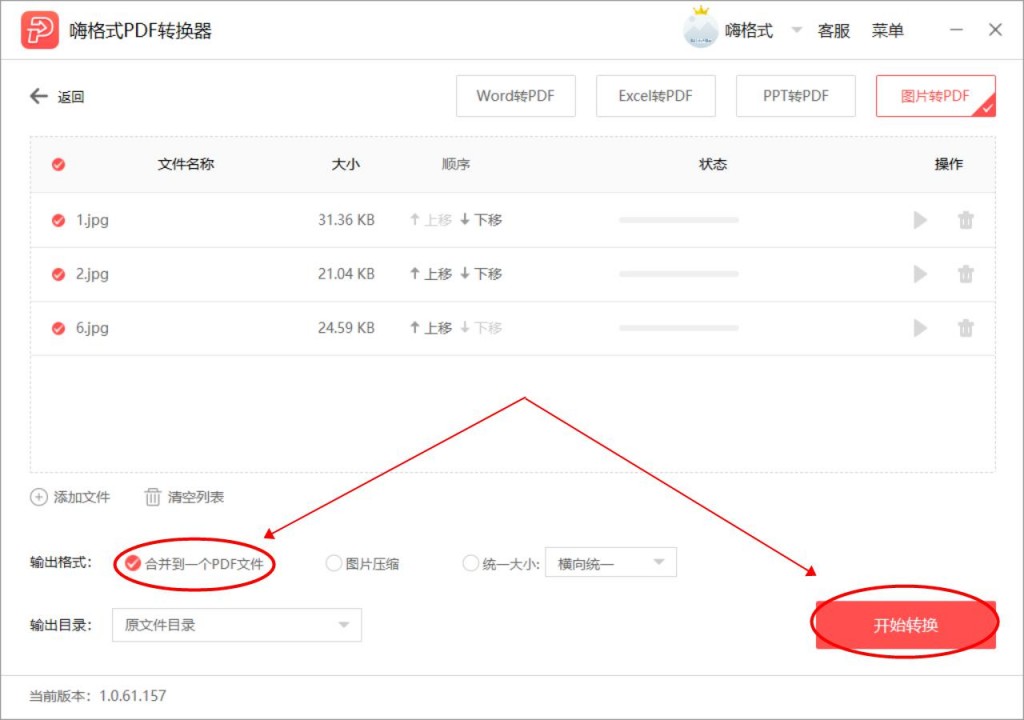Close the converter window

995,30
